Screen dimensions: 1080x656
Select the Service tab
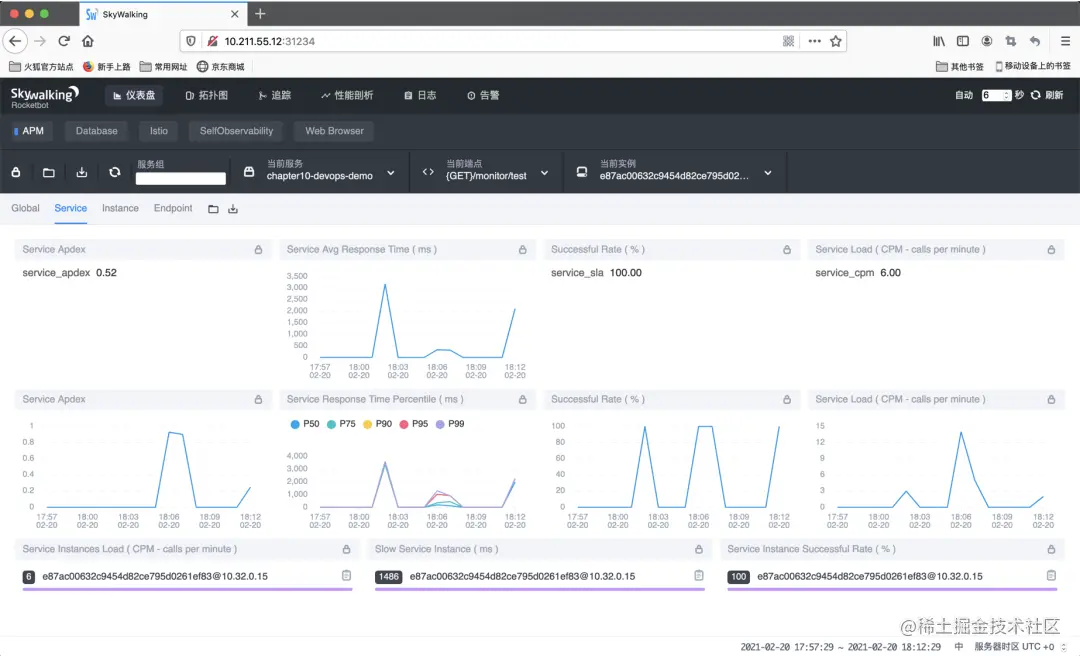(x=70, y=208)
